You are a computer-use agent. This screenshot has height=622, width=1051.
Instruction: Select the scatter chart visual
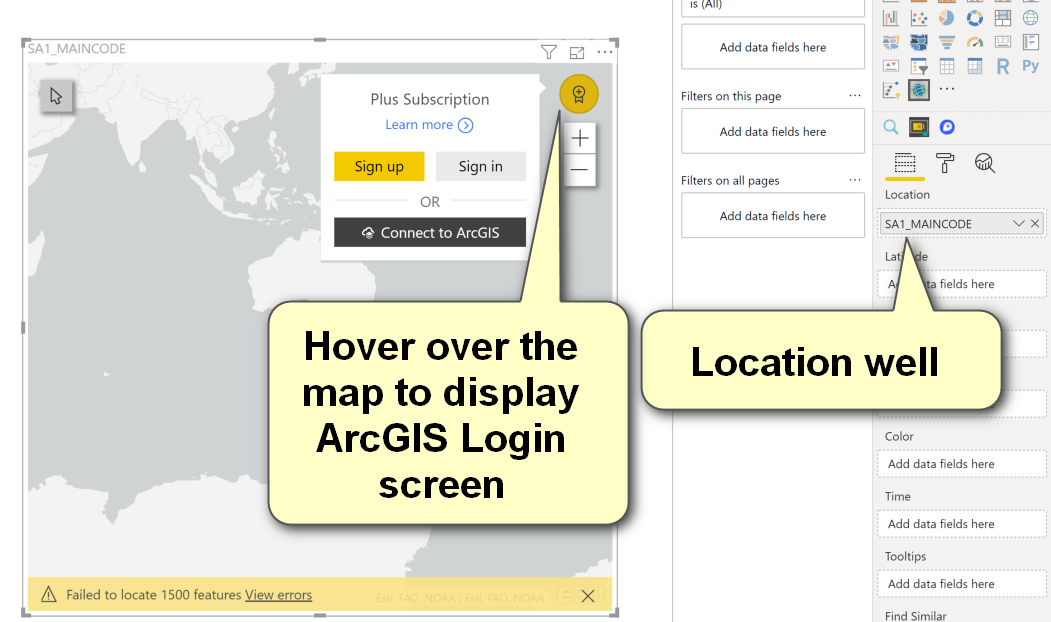(919, 18)
